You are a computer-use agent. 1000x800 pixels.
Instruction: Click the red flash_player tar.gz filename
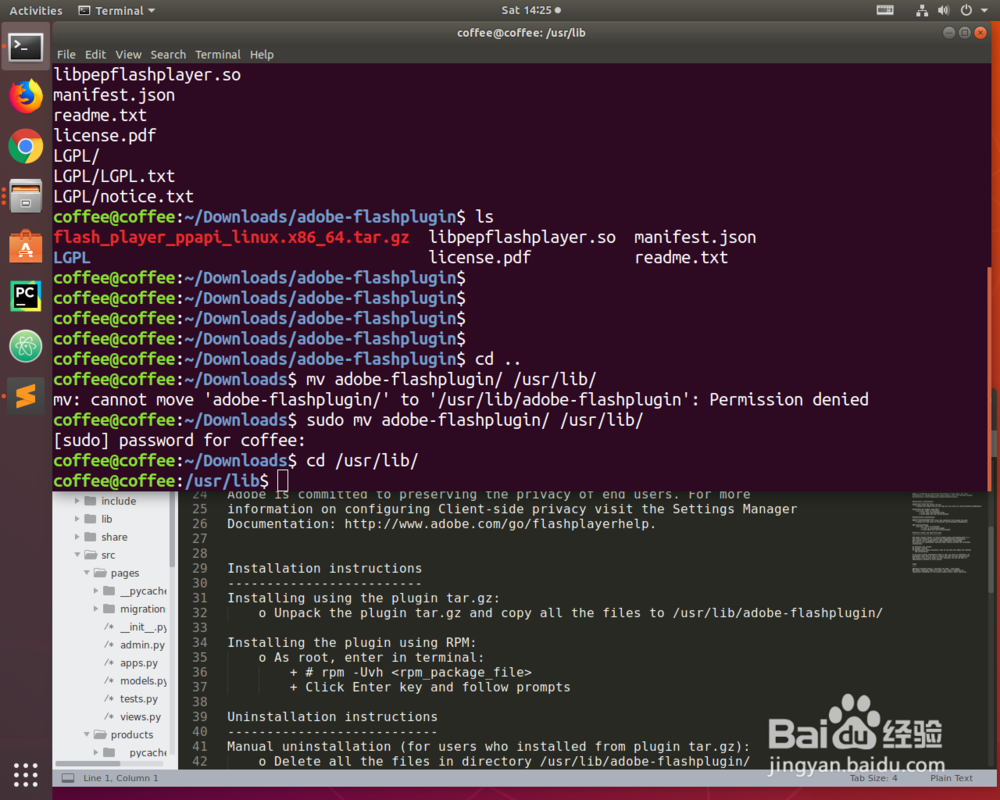231,237
